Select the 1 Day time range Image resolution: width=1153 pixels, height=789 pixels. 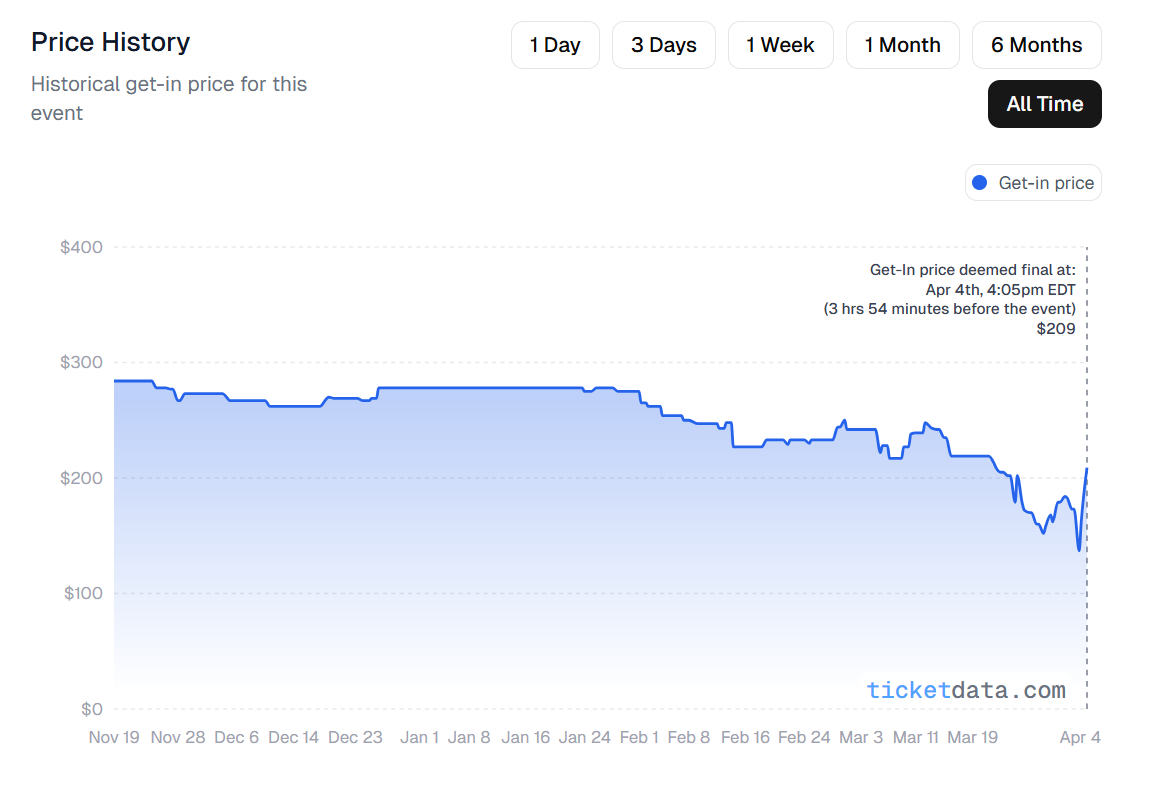[x=555, y=44]
